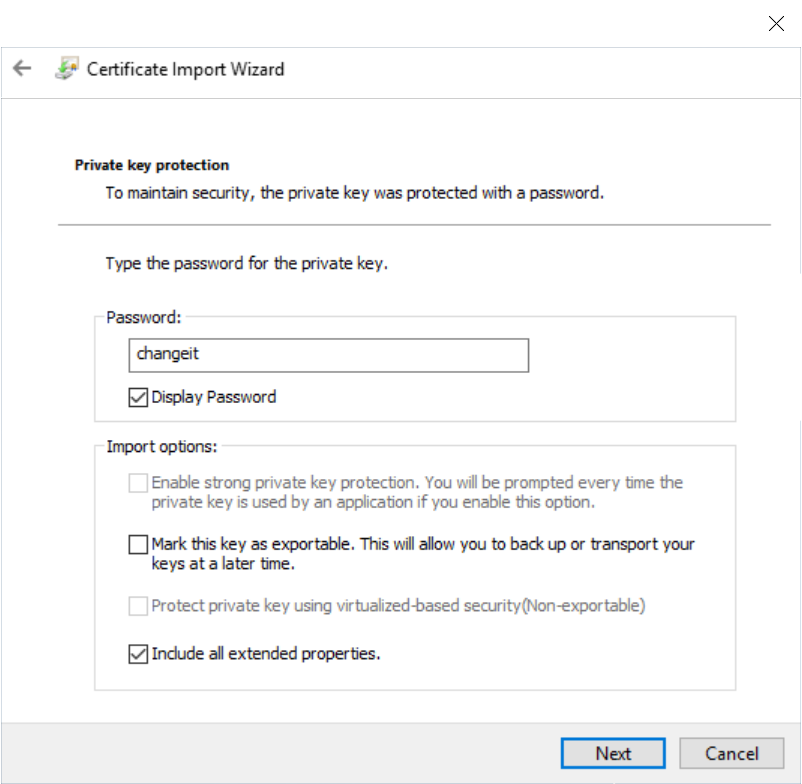Uncheck the Display Password checkbox

(x=138, y=397)
